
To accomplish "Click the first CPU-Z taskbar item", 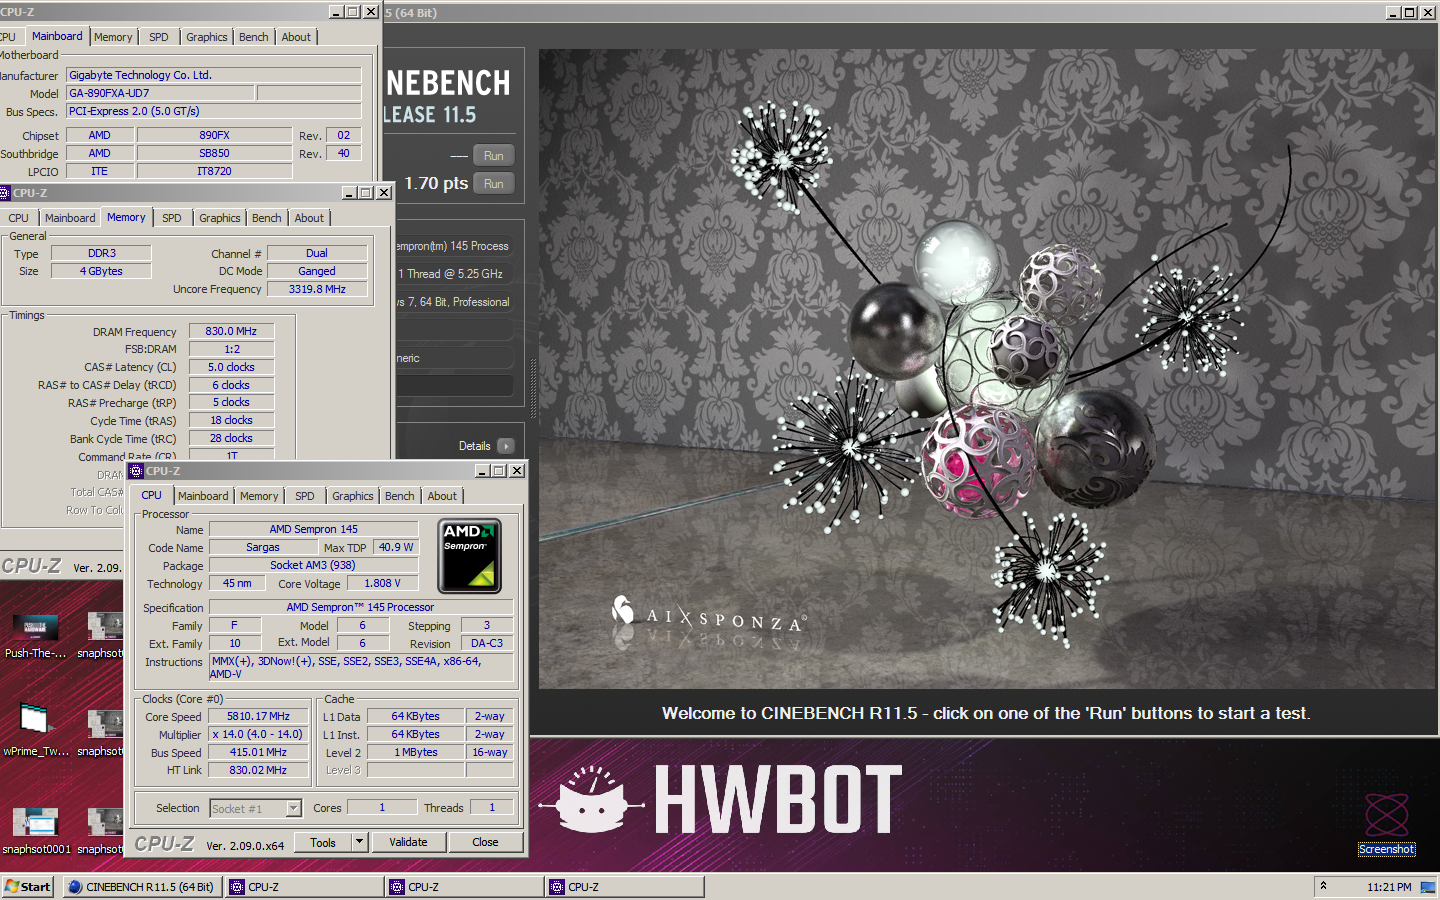I will click(x=304, y=887).
